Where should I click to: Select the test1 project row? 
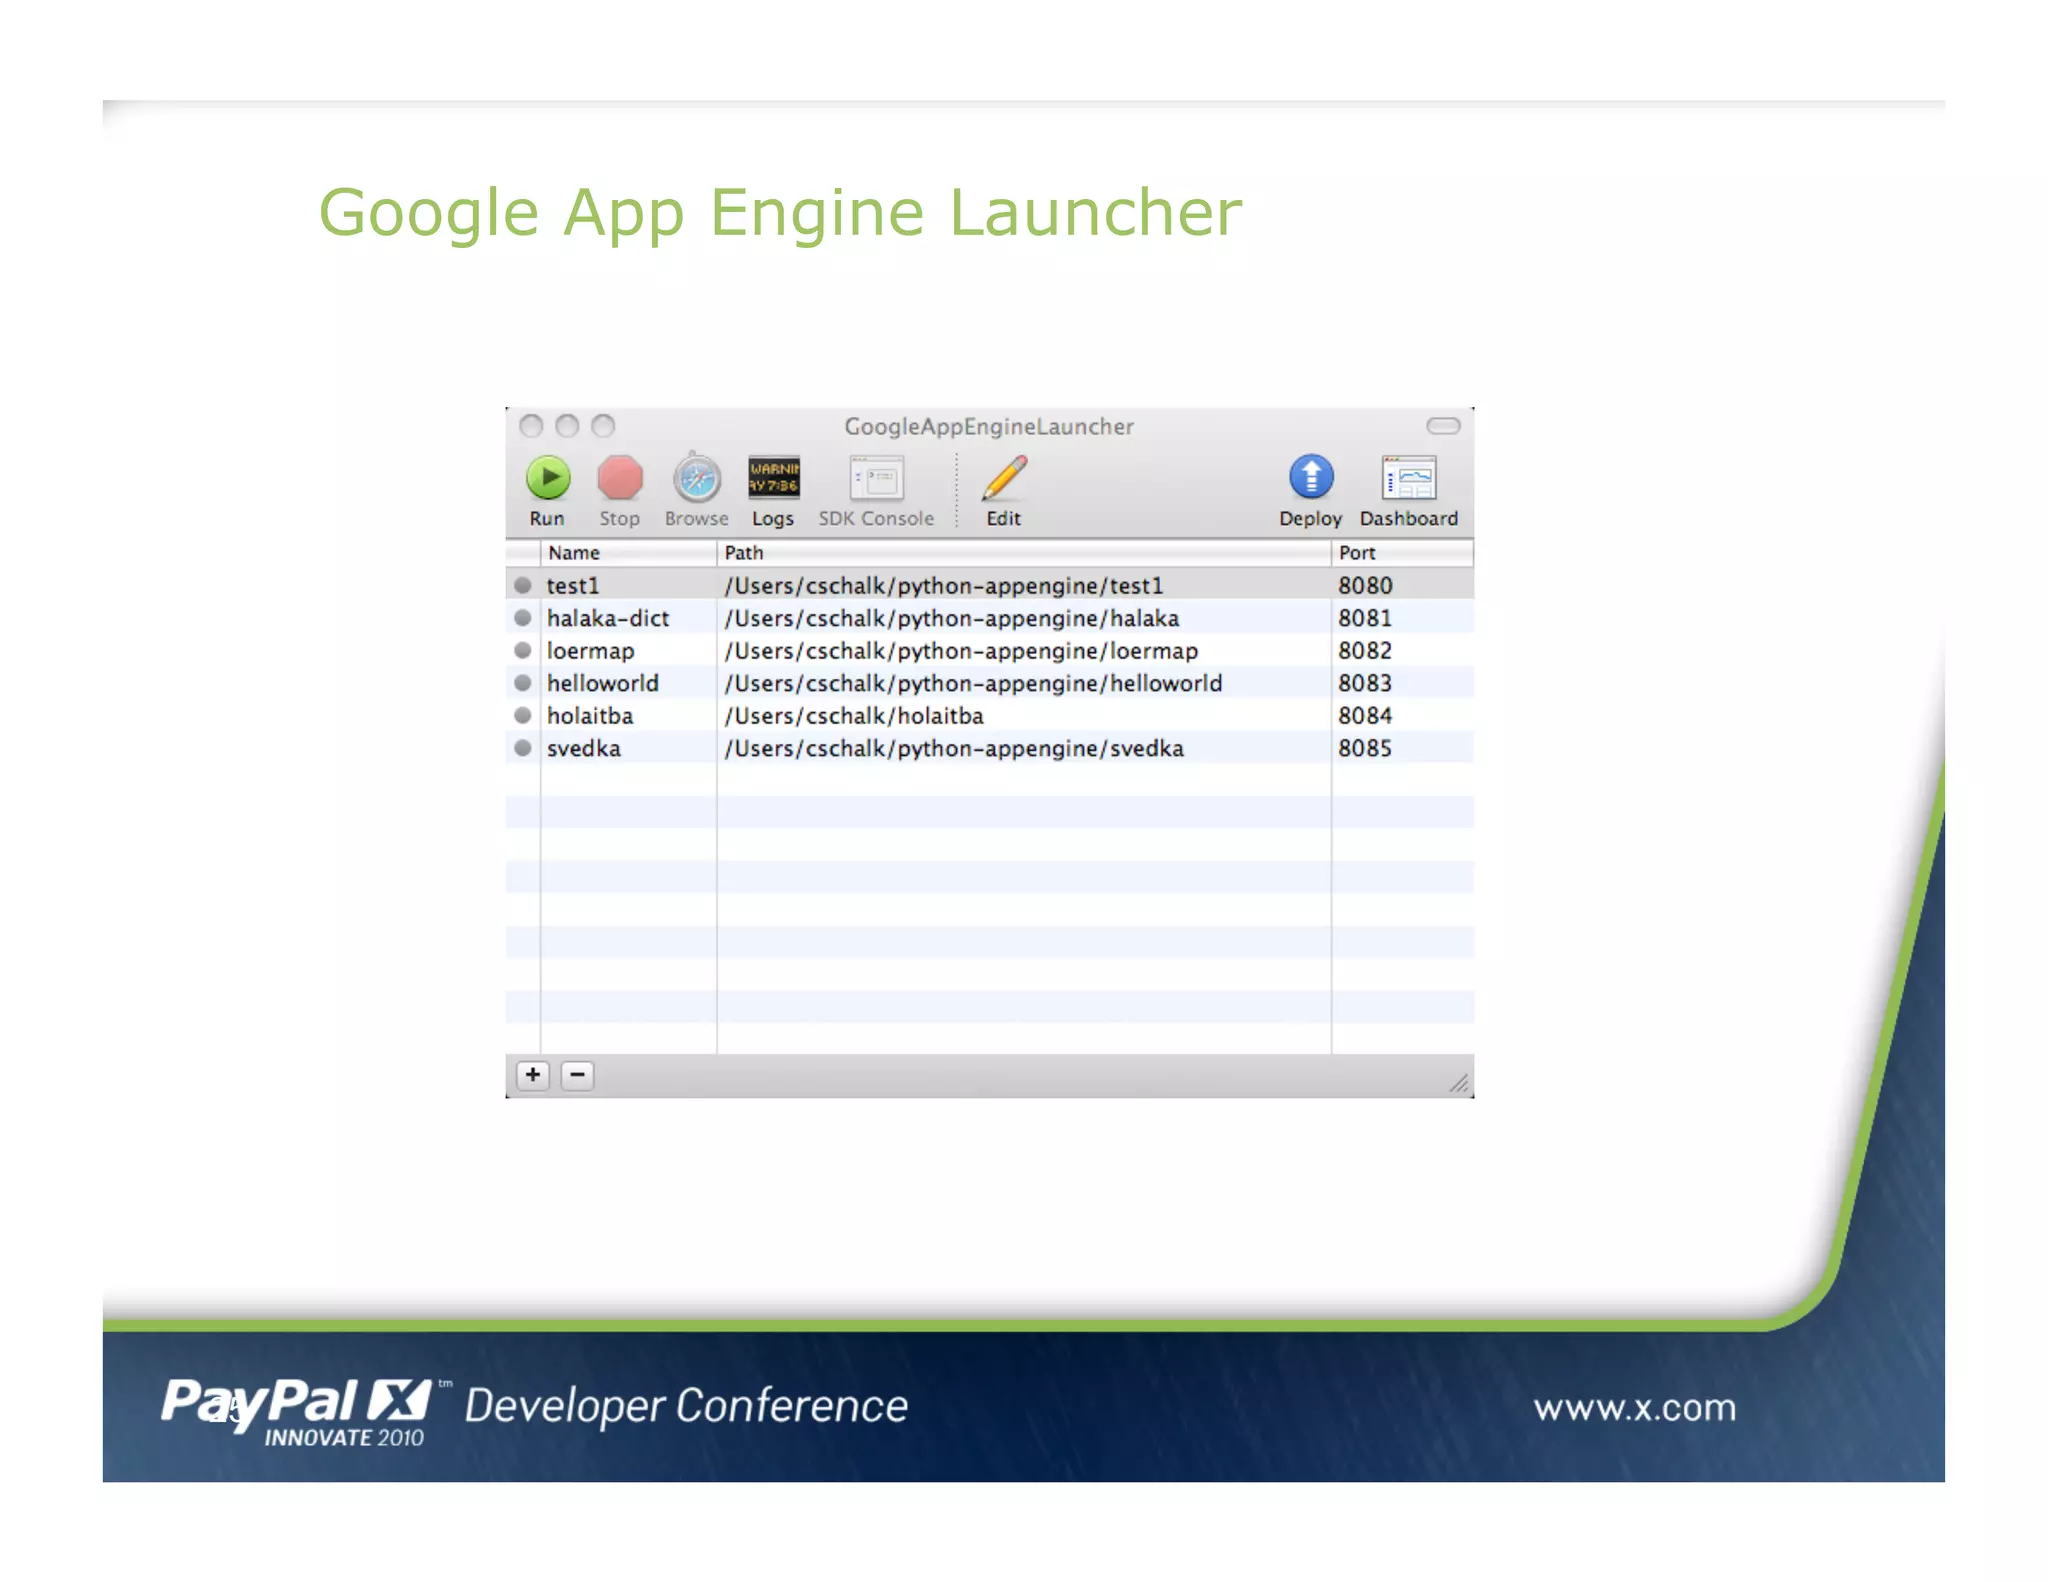[x=989, y=585]
